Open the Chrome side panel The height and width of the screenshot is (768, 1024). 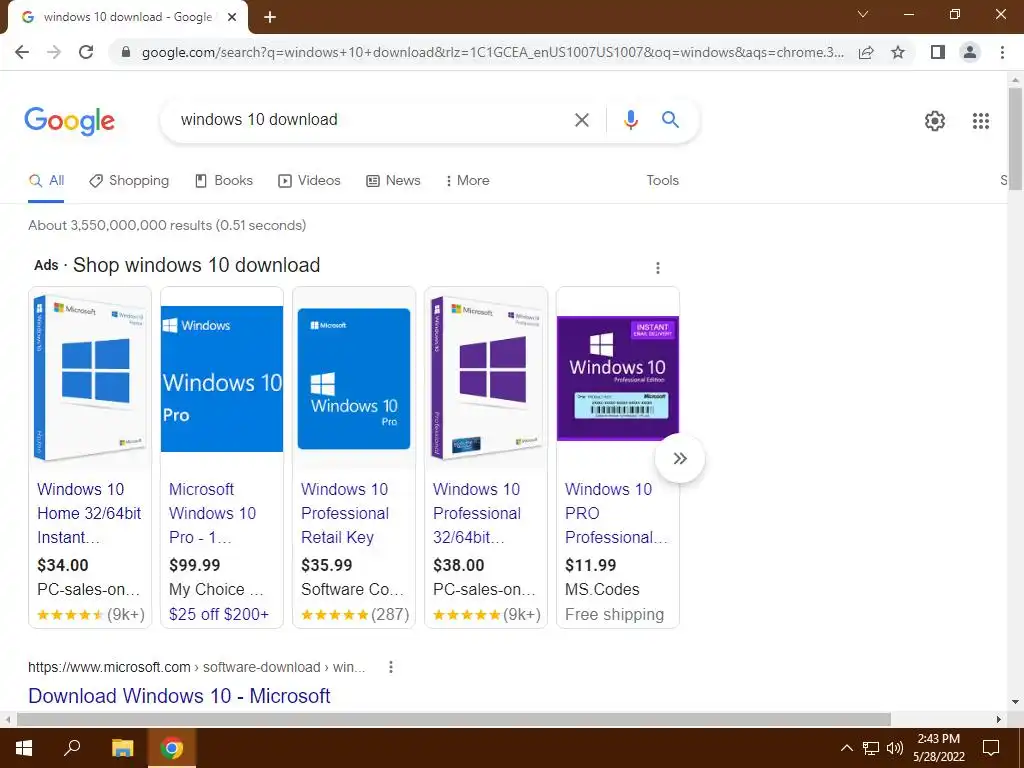pyautogui.click(x=938, y=52)
